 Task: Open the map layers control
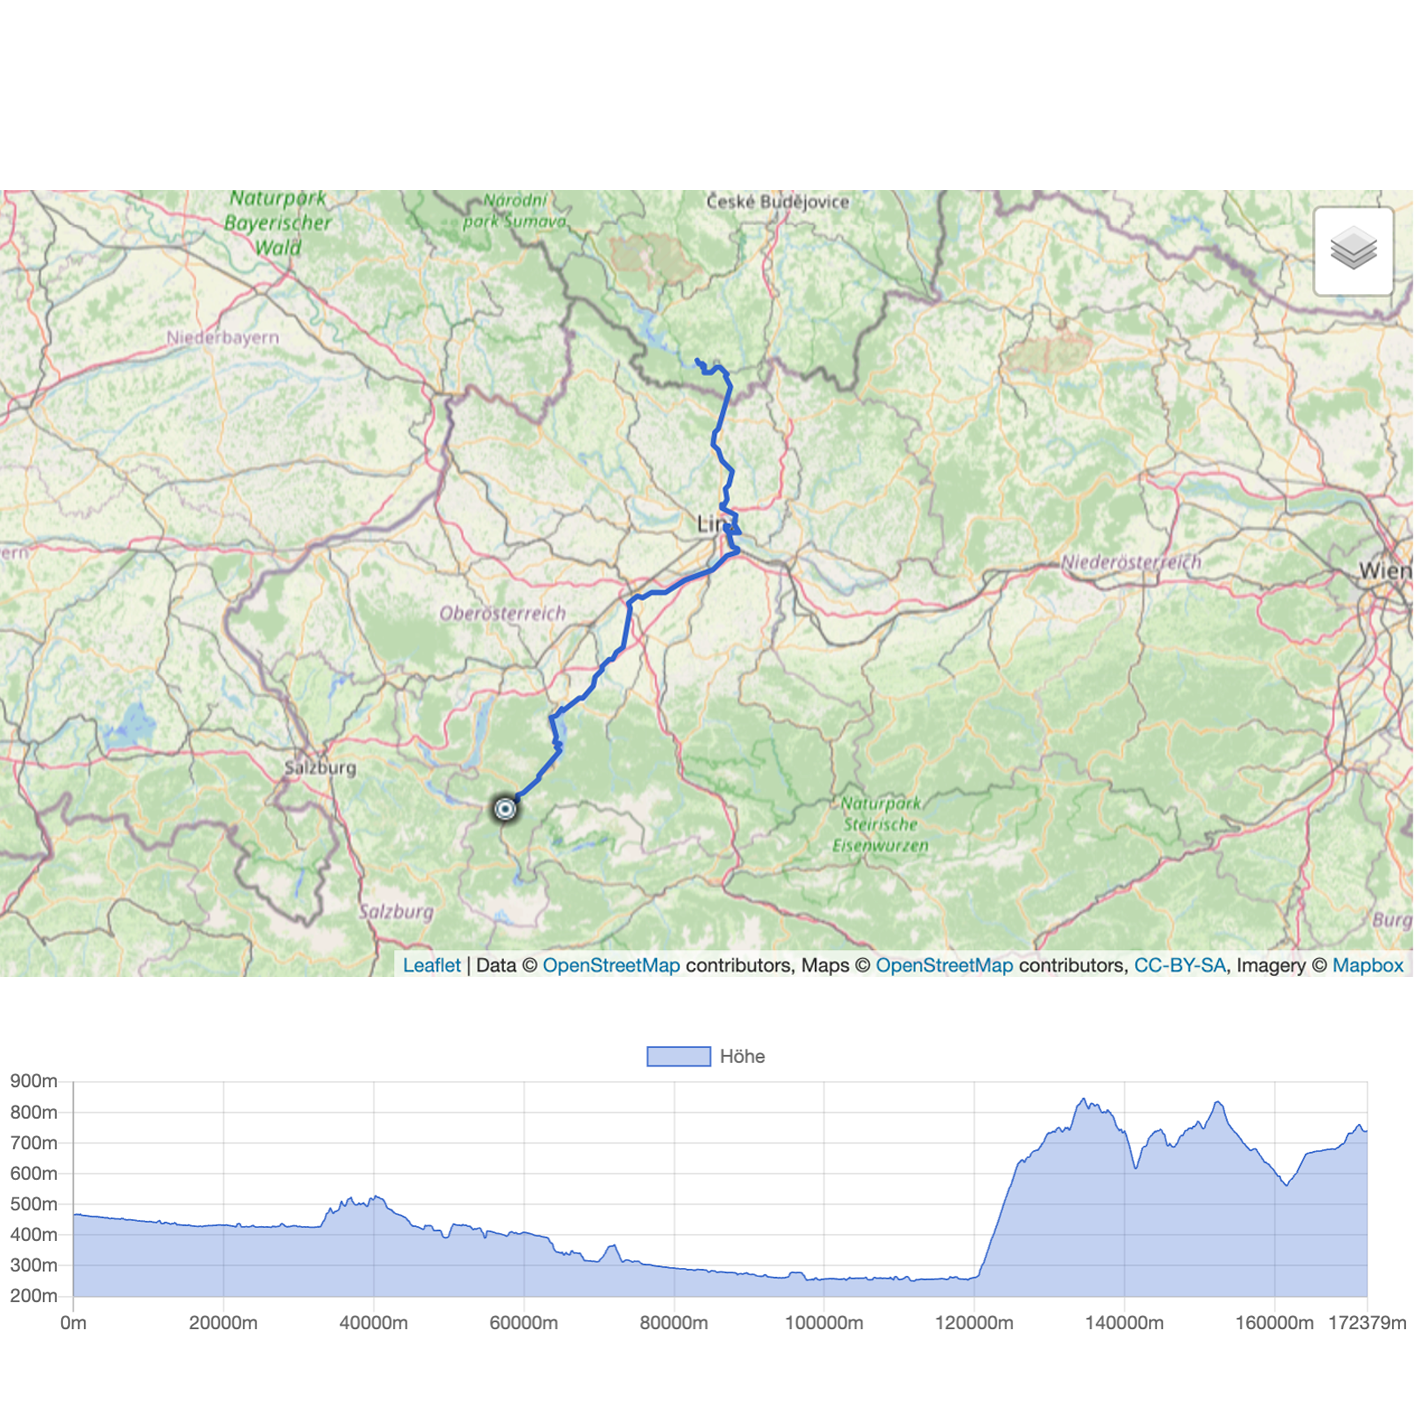click(x=1353, y=251)
